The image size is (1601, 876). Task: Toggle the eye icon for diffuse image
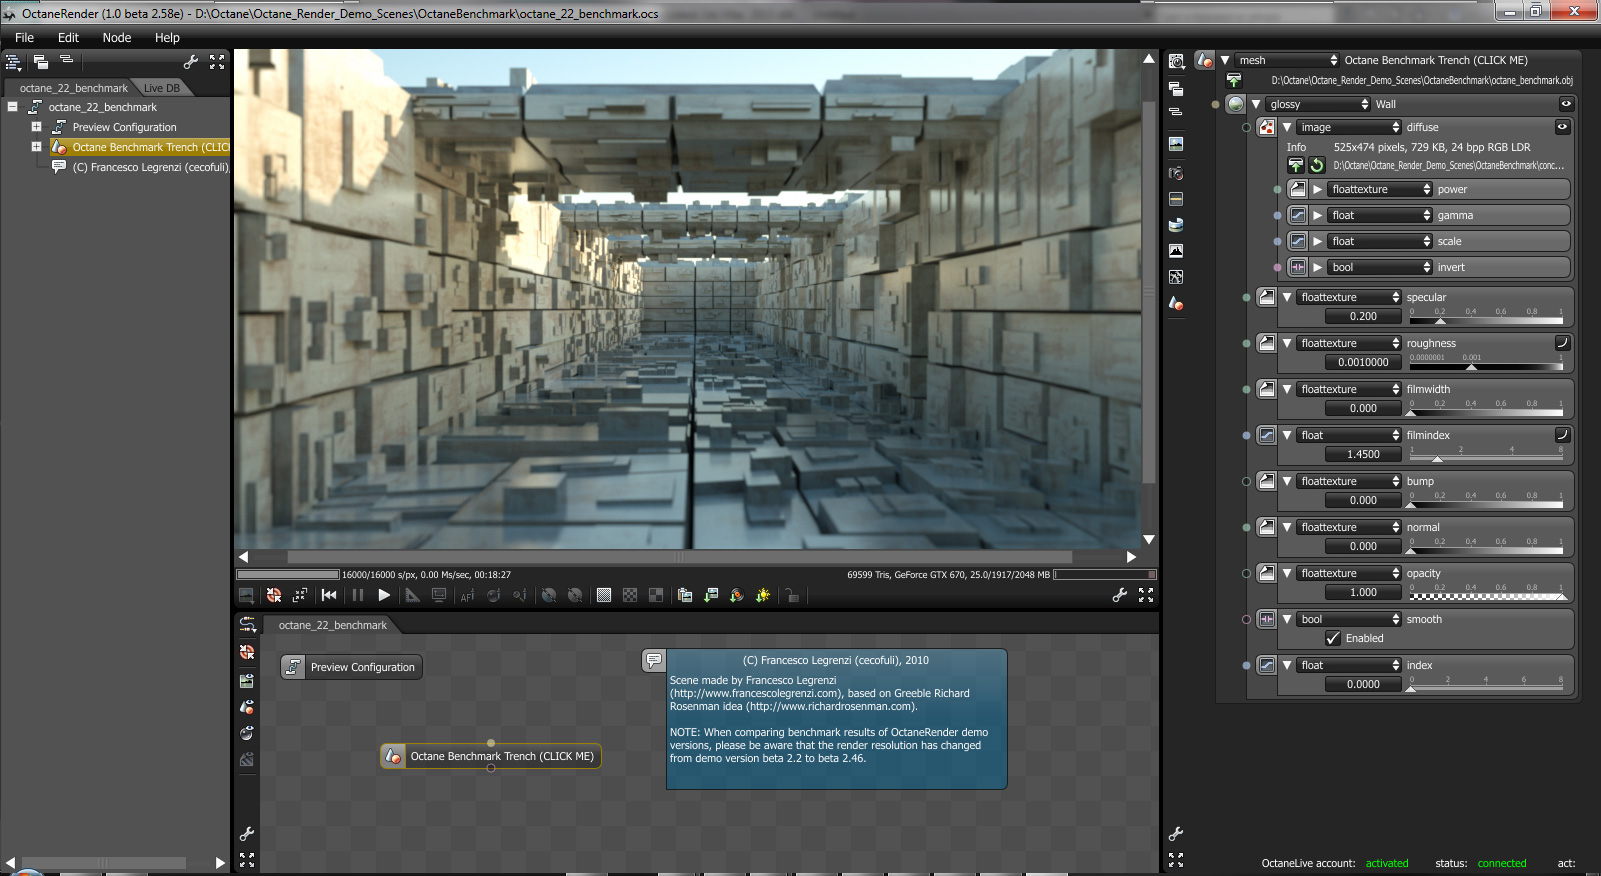tap(1562, 127)
